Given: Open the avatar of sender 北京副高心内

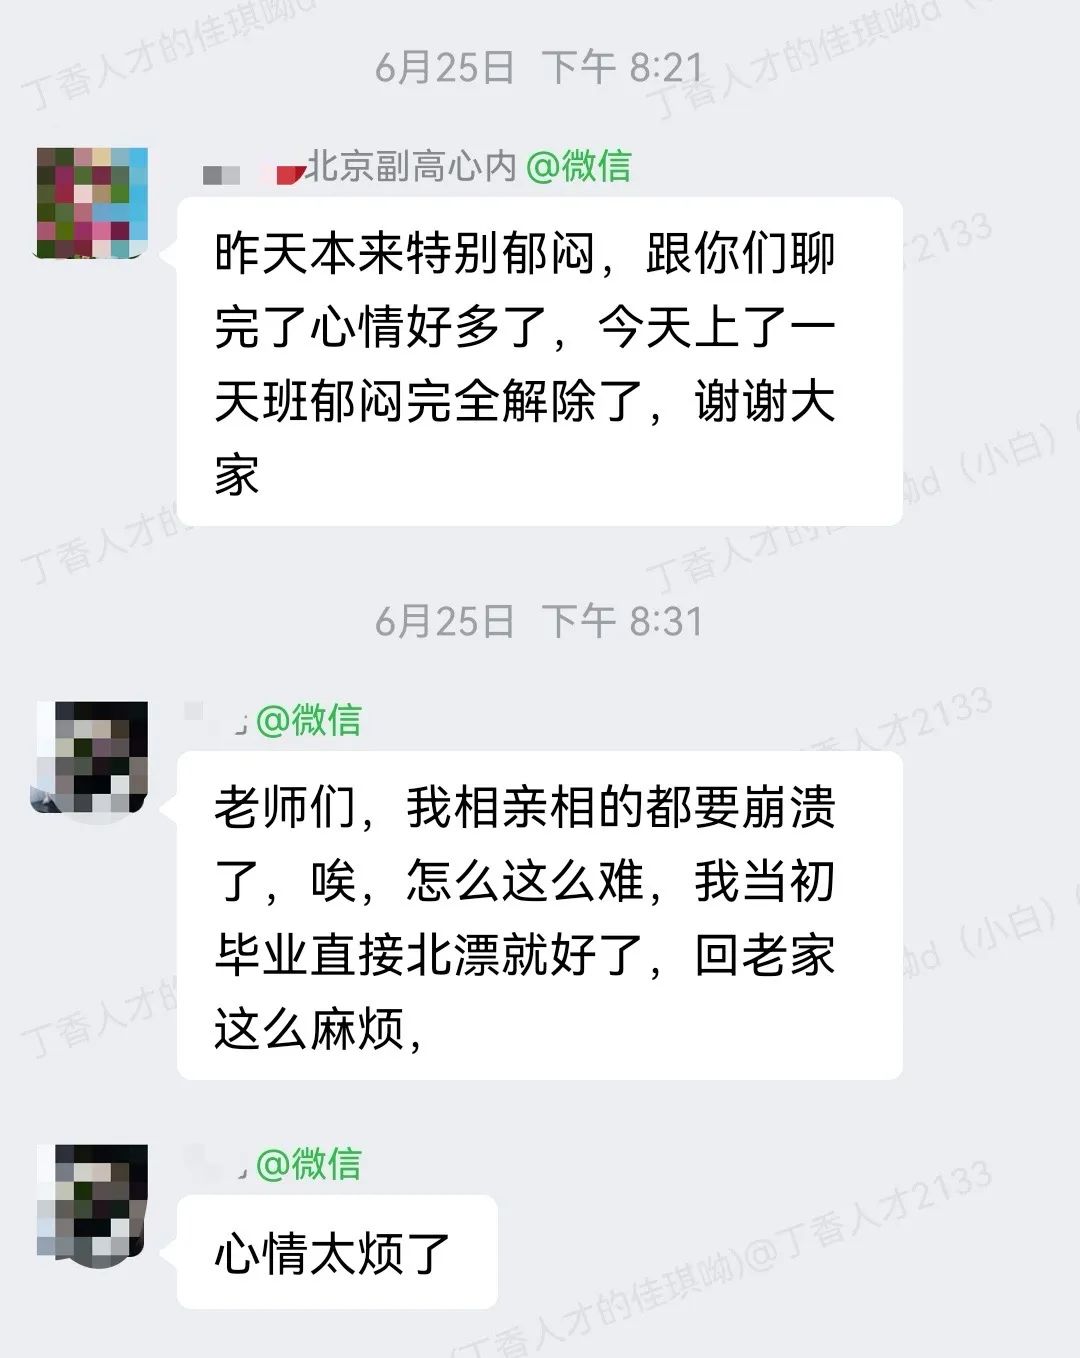Looking at the screenshot, I should (92, 202).
